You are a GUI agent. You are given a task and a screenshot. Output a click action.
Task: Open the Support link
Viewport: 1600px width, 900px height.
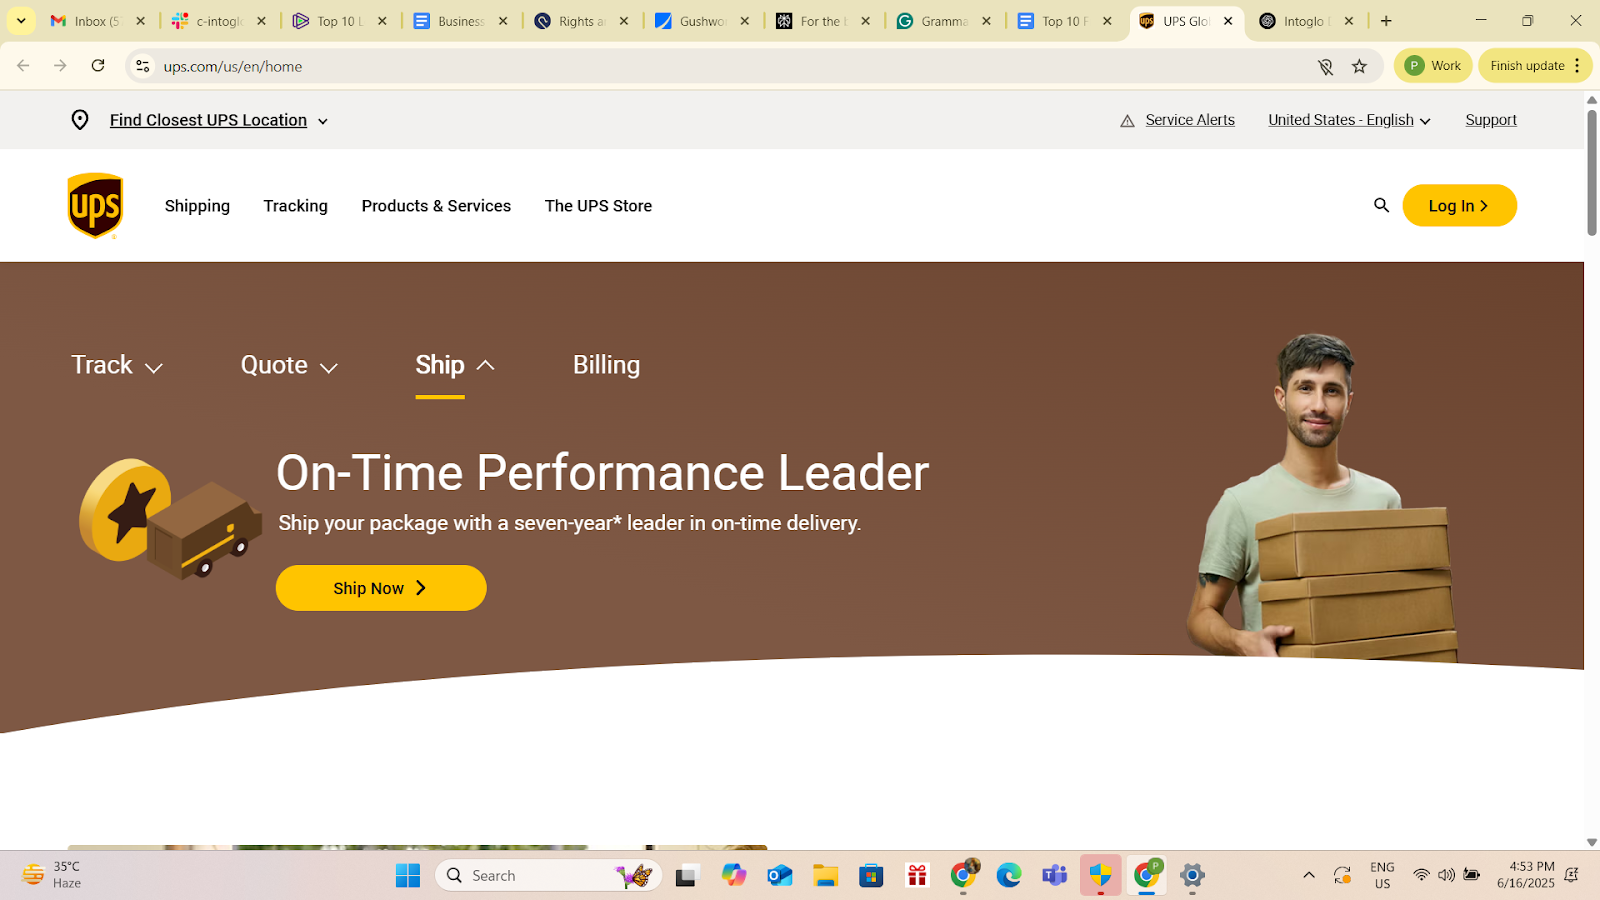[1491, 120]
